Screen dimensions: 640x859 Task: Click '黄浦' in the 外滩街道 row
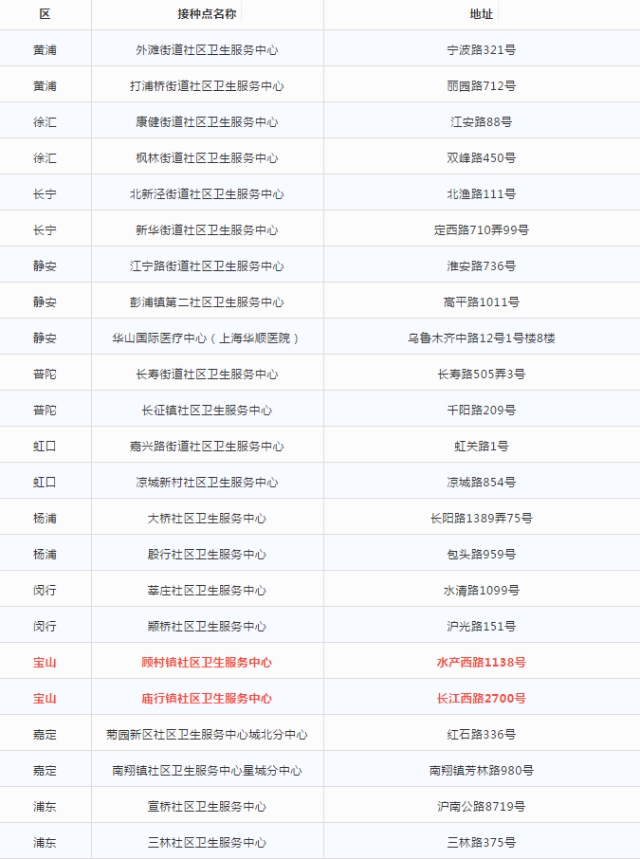click(45, 50)
